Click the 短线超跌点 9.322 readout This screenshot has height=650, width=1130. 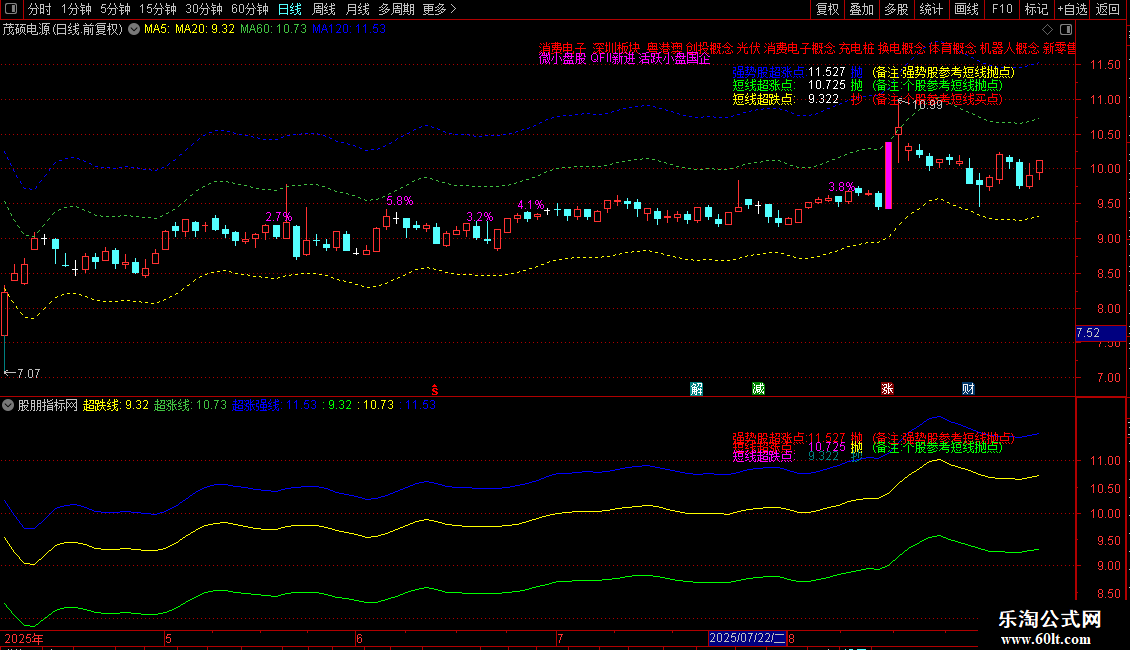pos(786,99)
